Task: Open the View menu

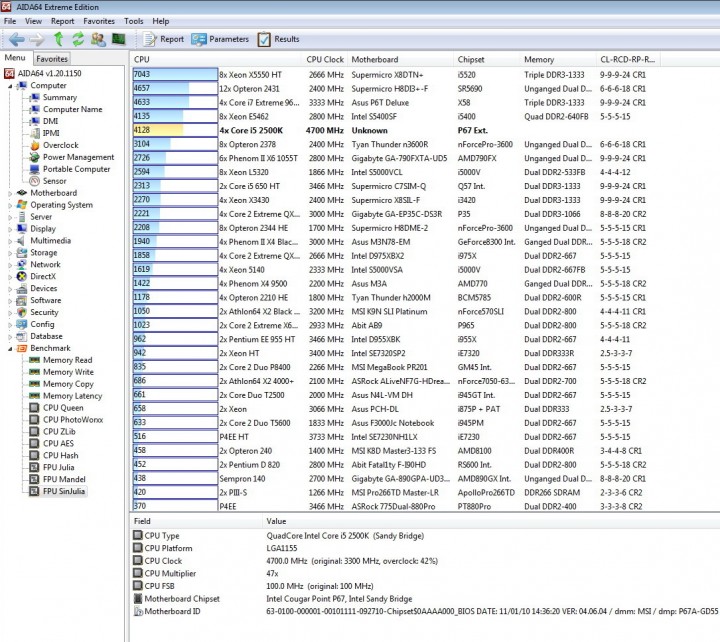Action: [33, 21]
